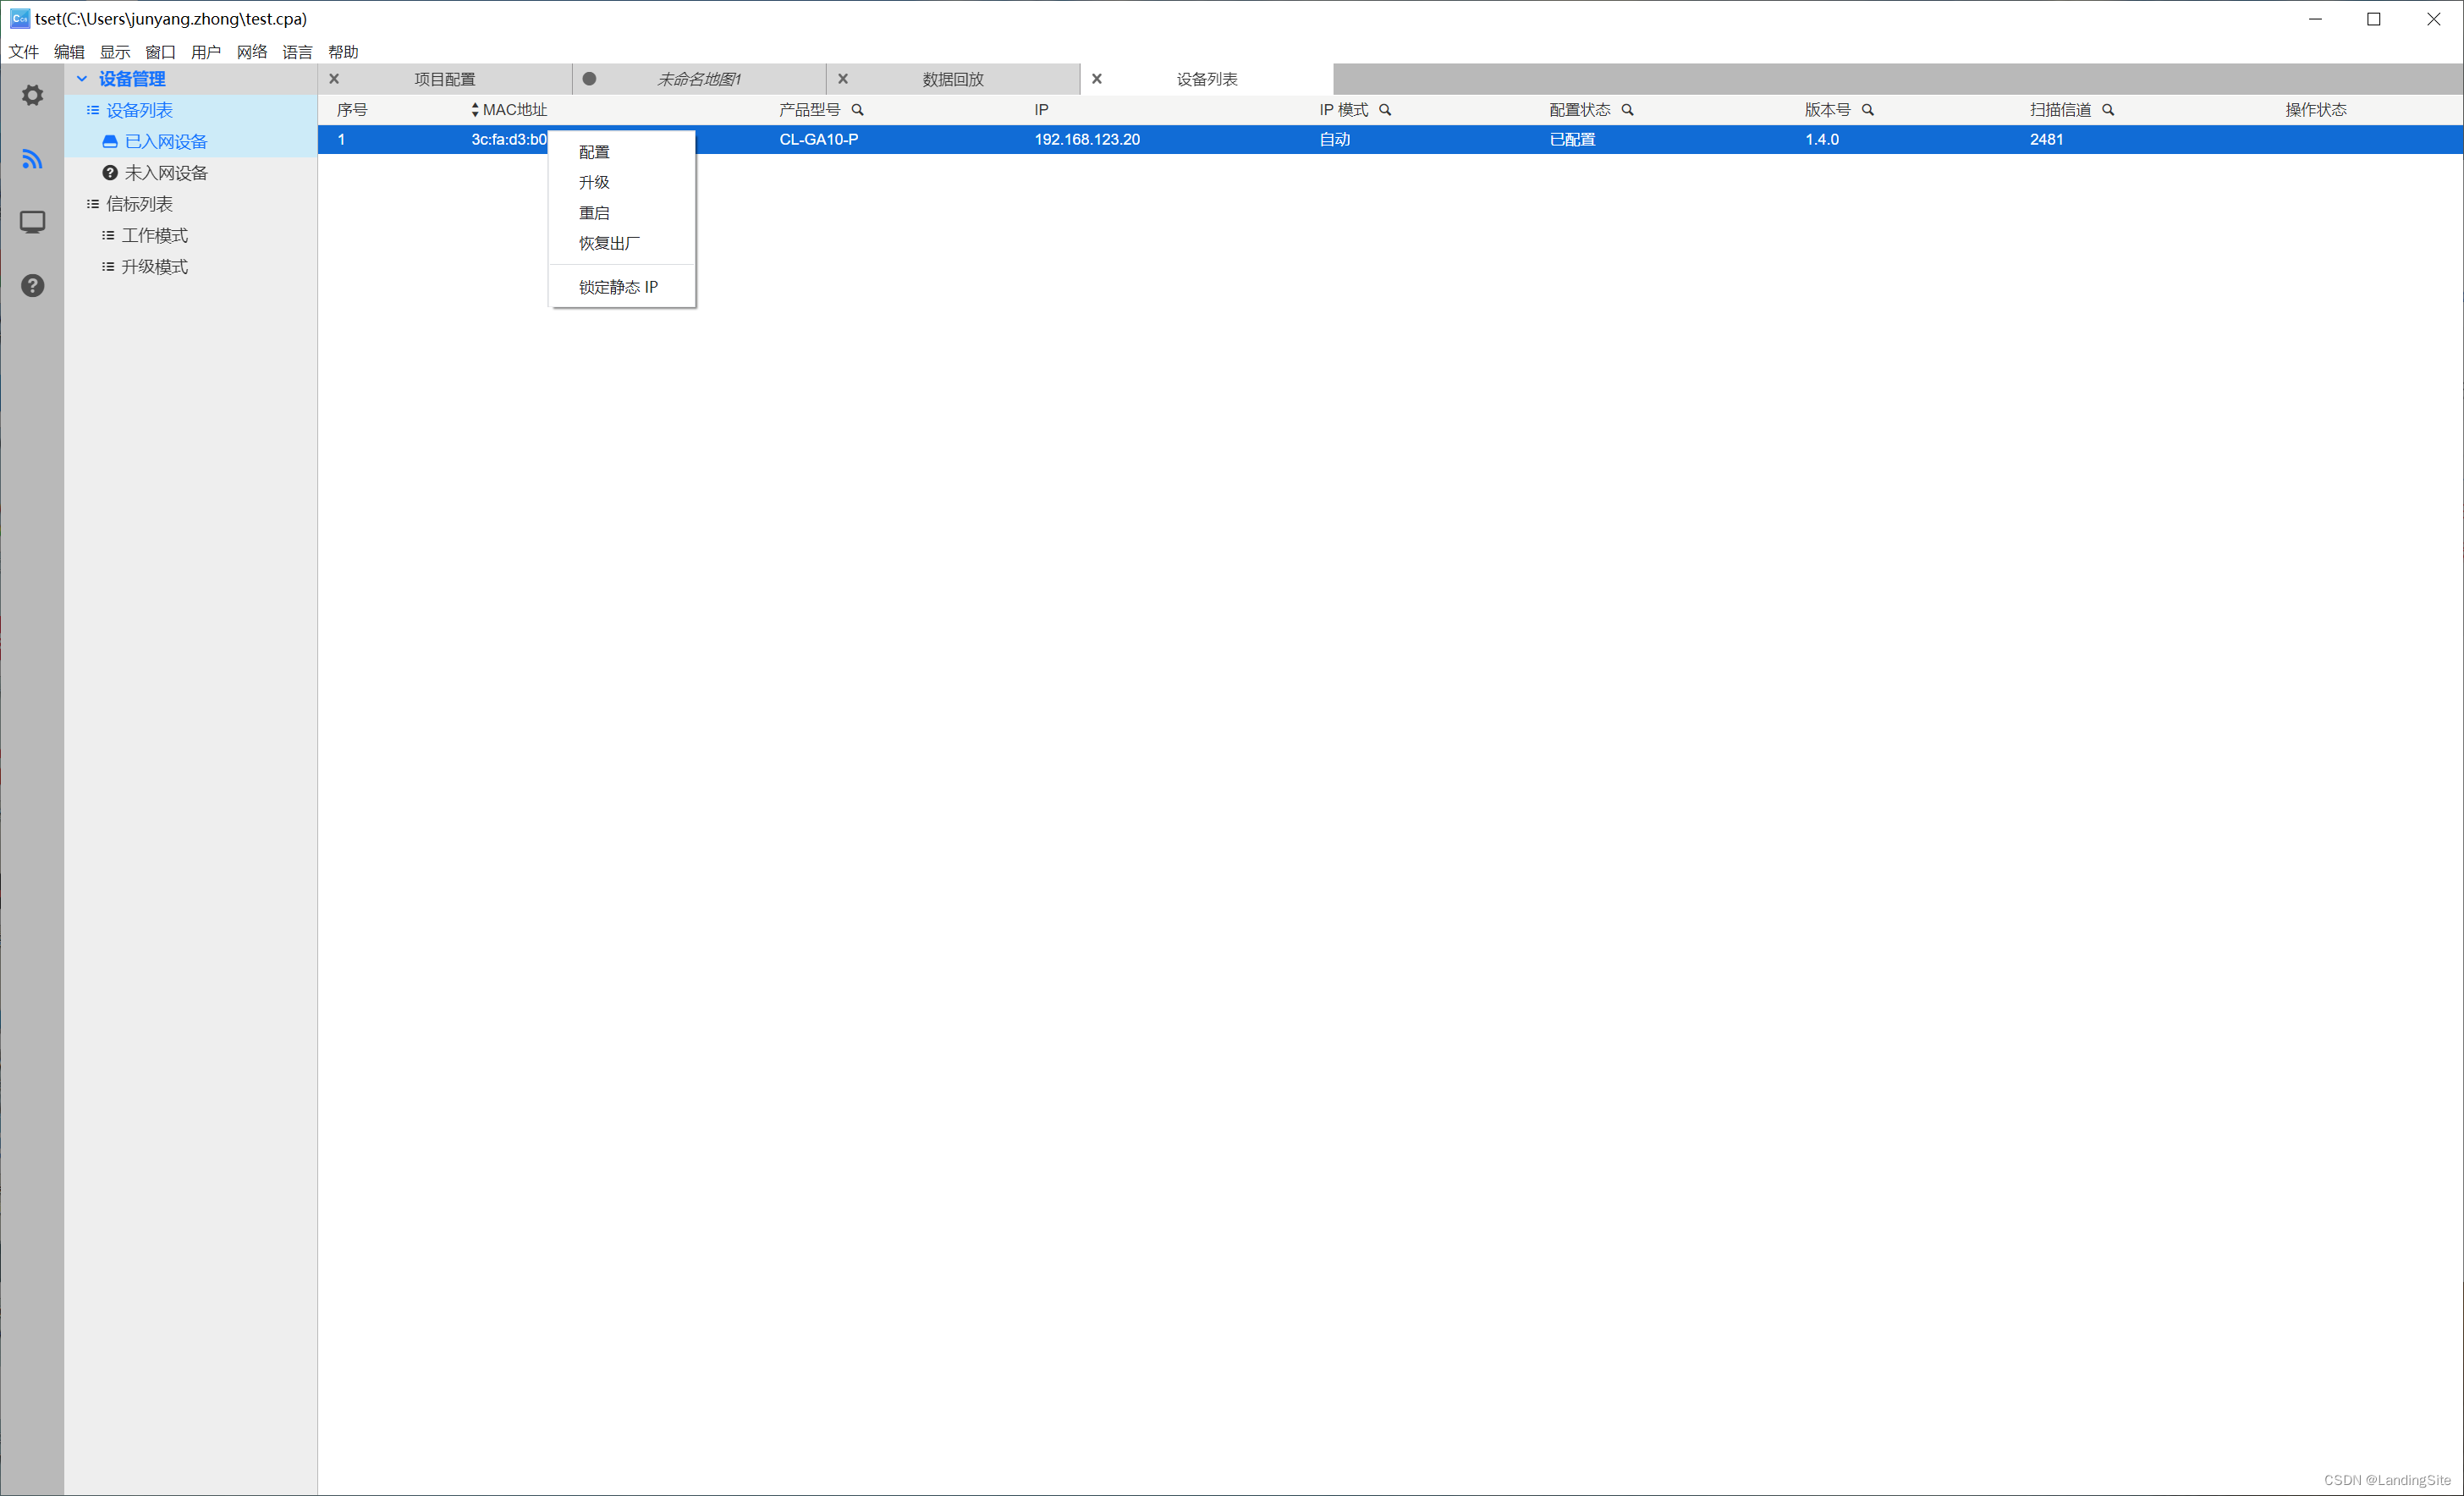
Task: Collapse the 设备管理 section chevron
Action: [82, 79]
